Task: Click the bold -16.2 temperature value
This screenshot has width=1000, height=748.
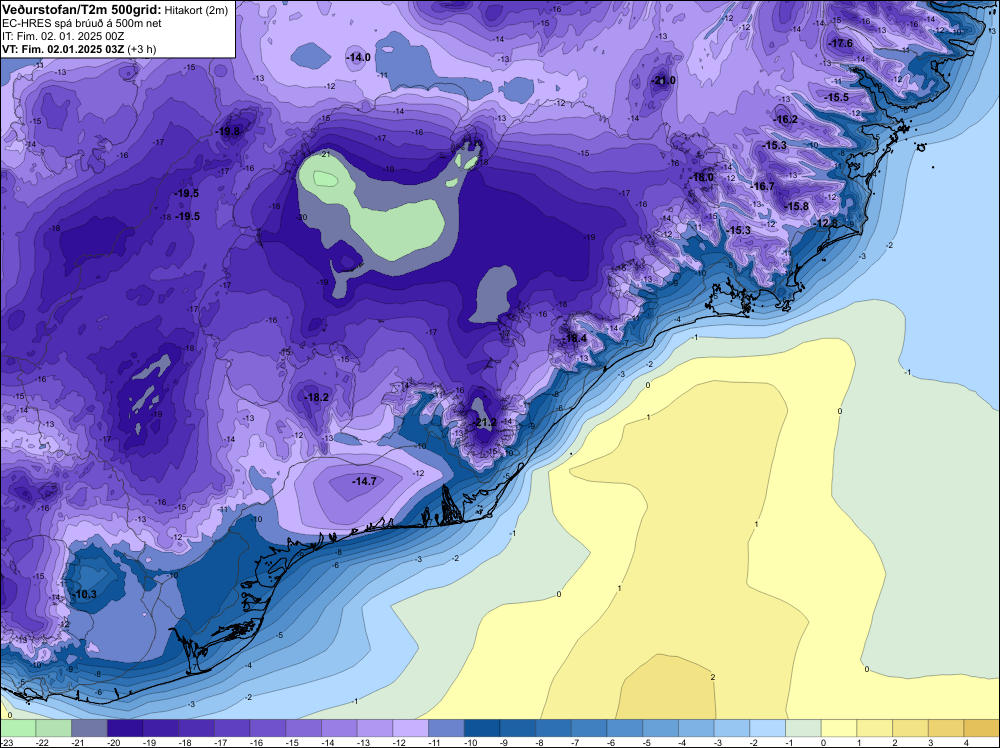Action: coord(786,119)
